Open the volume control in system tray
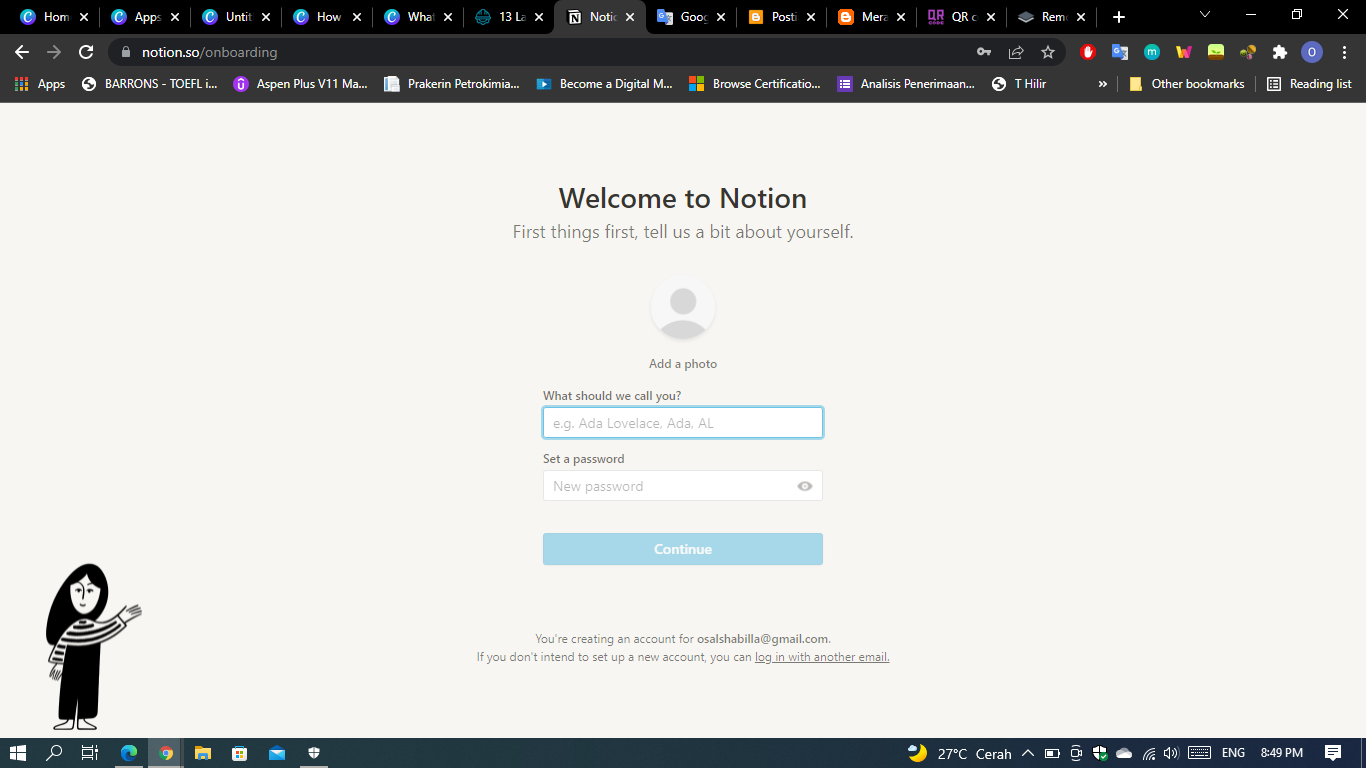This screenshot has height=768, width=1366. click(1171, 753)
